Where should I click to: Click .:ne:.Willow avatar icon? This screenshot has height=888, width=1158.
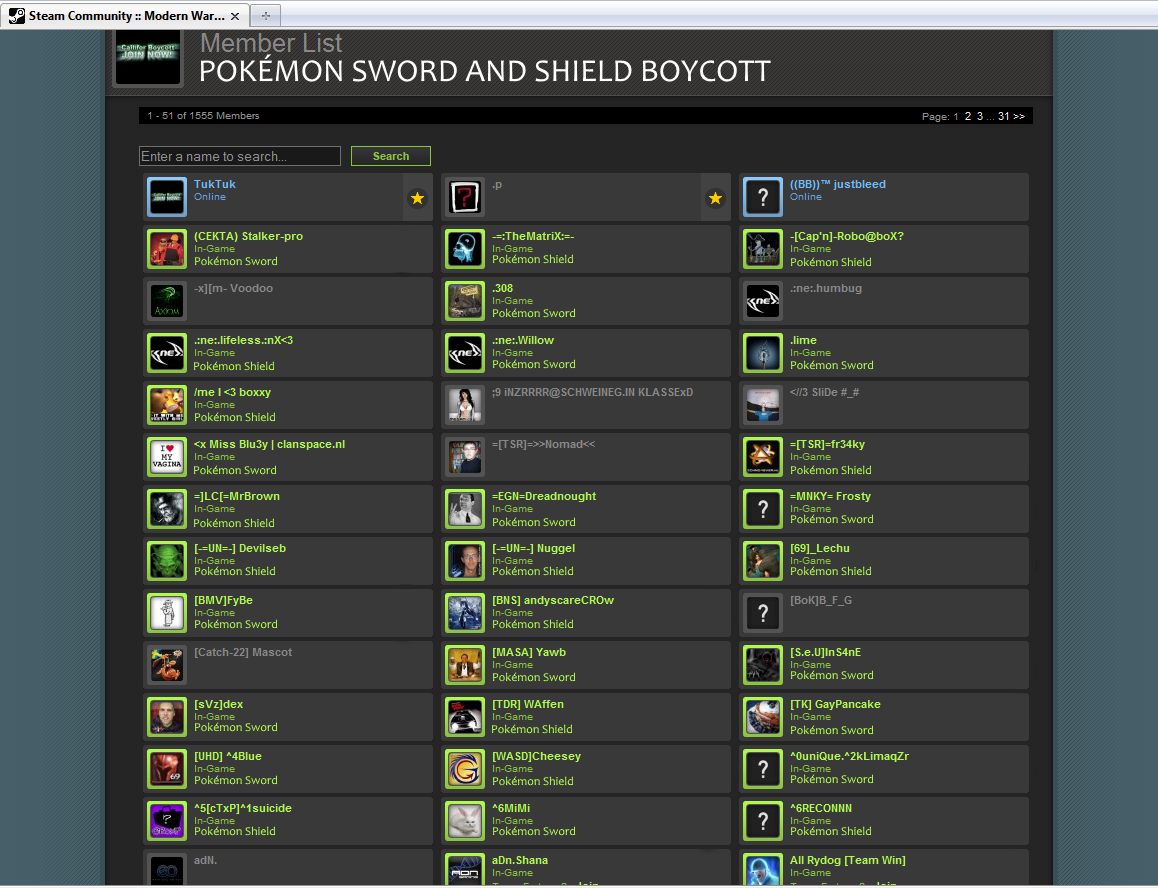pos(465,352)
